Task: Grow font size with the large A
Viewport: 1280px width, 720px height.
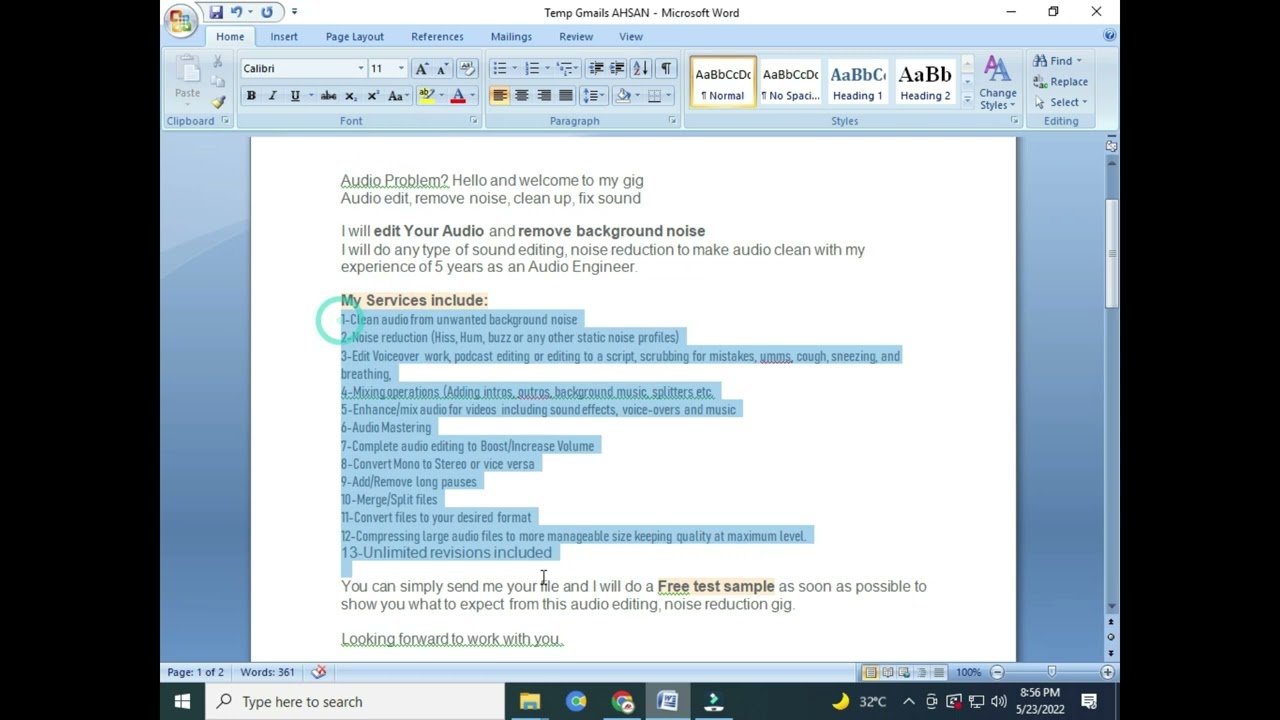Action: click(421, 68)
